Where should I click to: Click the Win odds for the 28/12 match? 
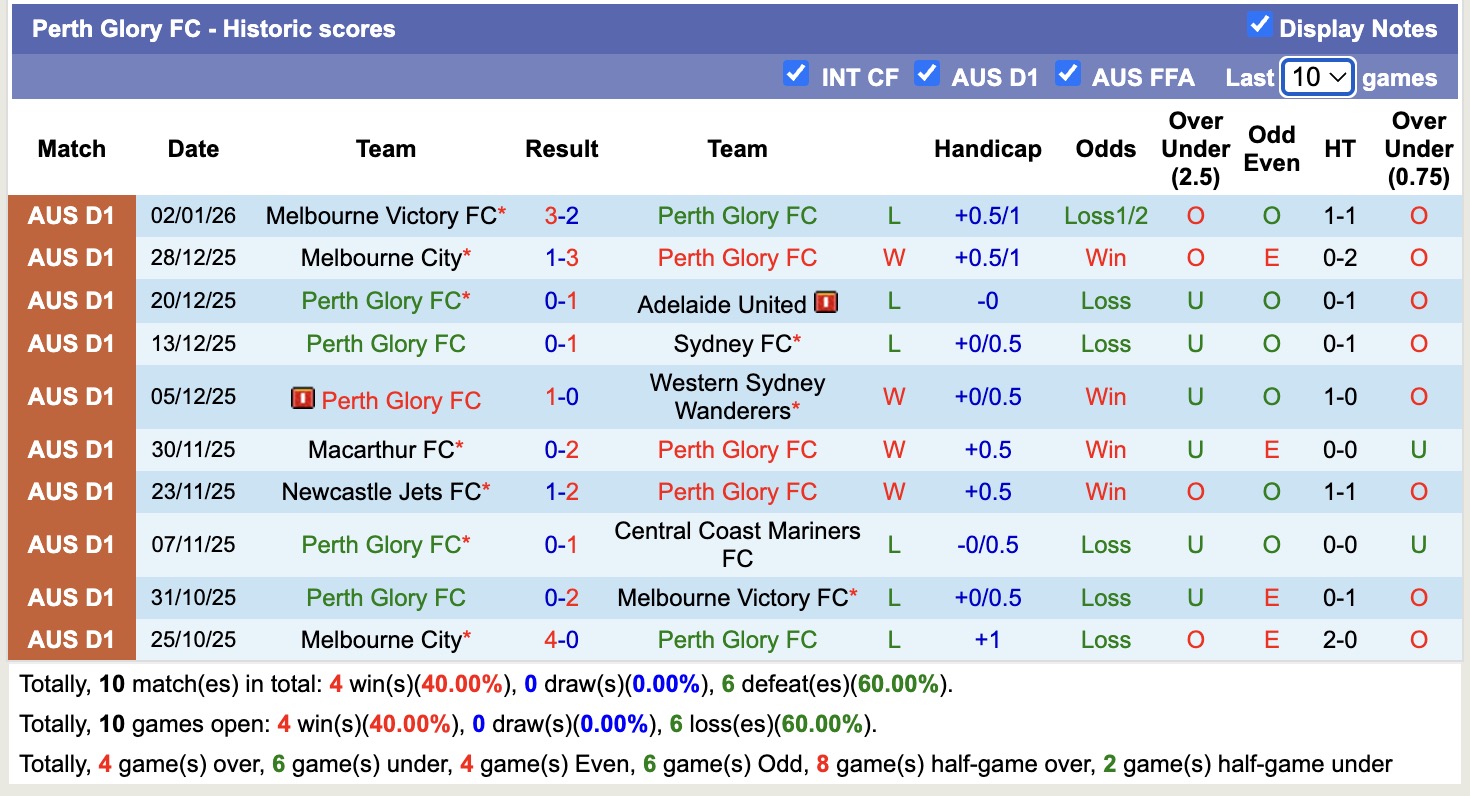[1104, 257]
